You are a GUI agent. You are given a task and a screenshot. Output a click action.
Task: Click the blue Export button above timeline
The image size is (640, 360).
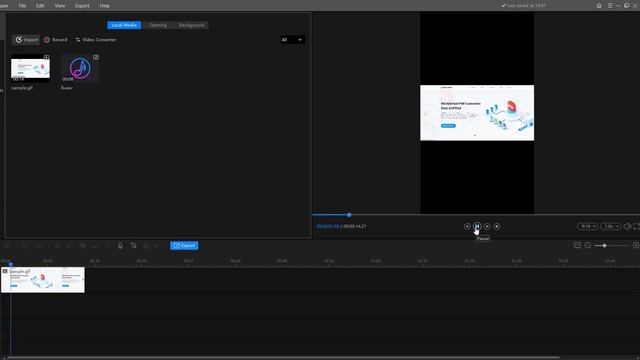[x=184, y=246]
